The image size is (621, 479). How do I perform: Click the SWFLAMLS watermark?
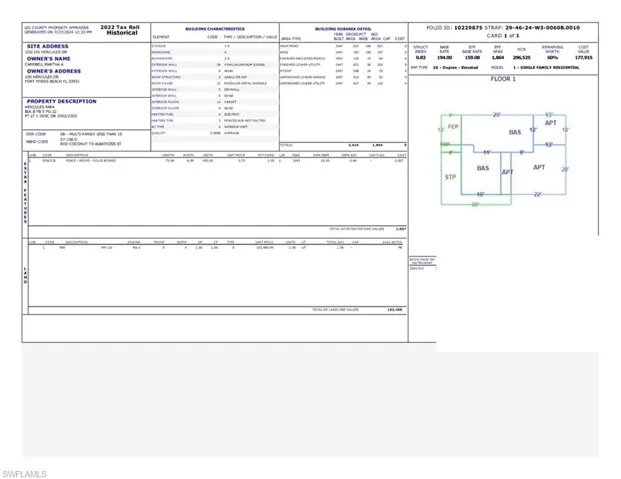[24, 474]
